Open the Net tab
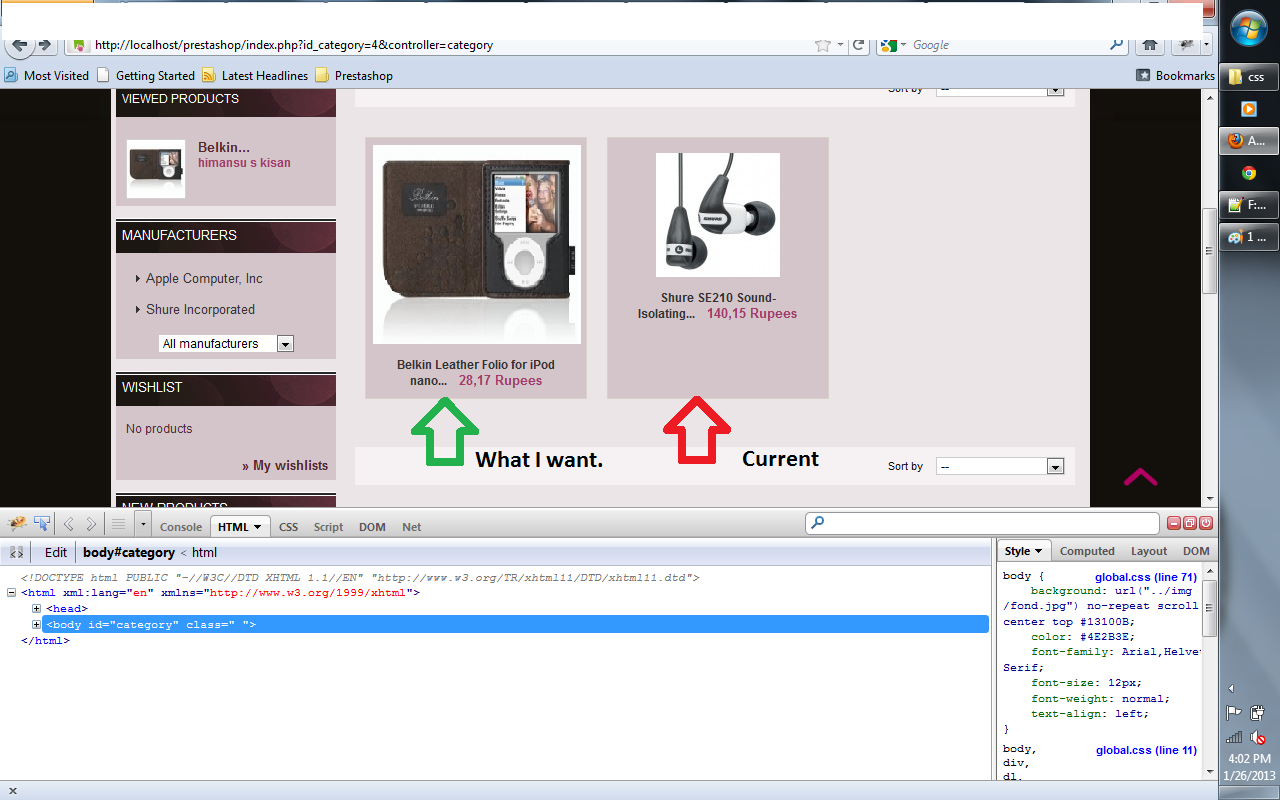This screenshot has width=1280, height=800. 412,527
